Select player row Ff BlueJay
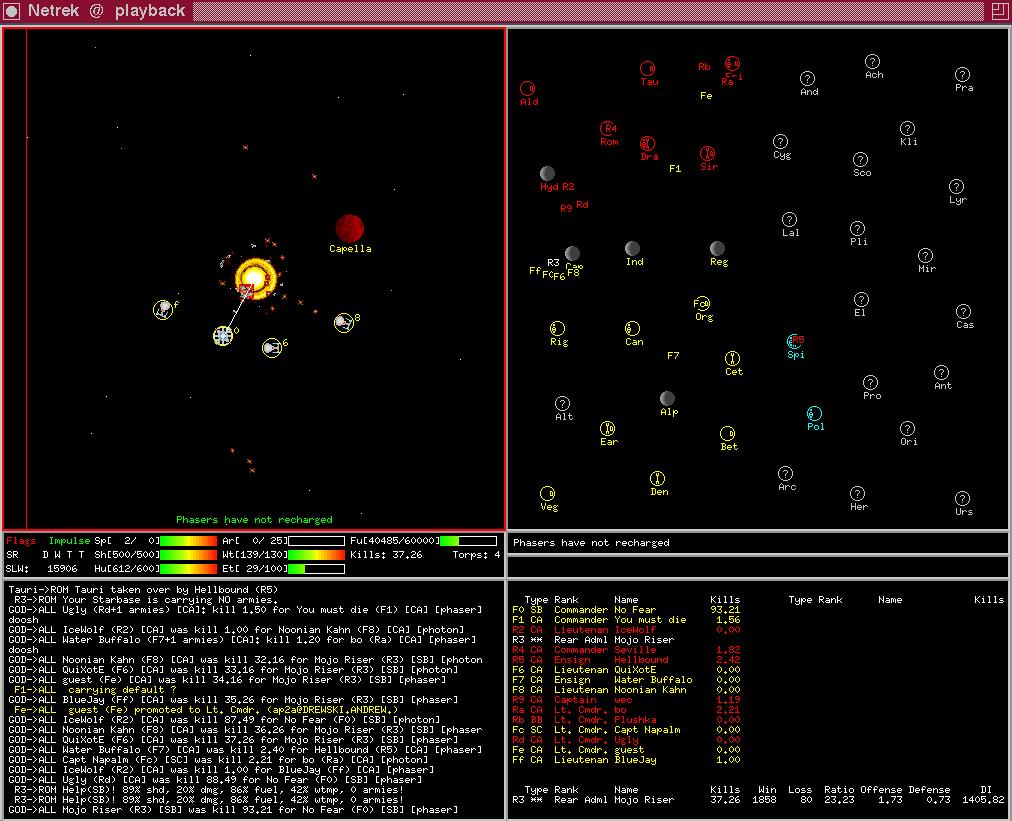The image size is (1012, 821). (626, 760)
